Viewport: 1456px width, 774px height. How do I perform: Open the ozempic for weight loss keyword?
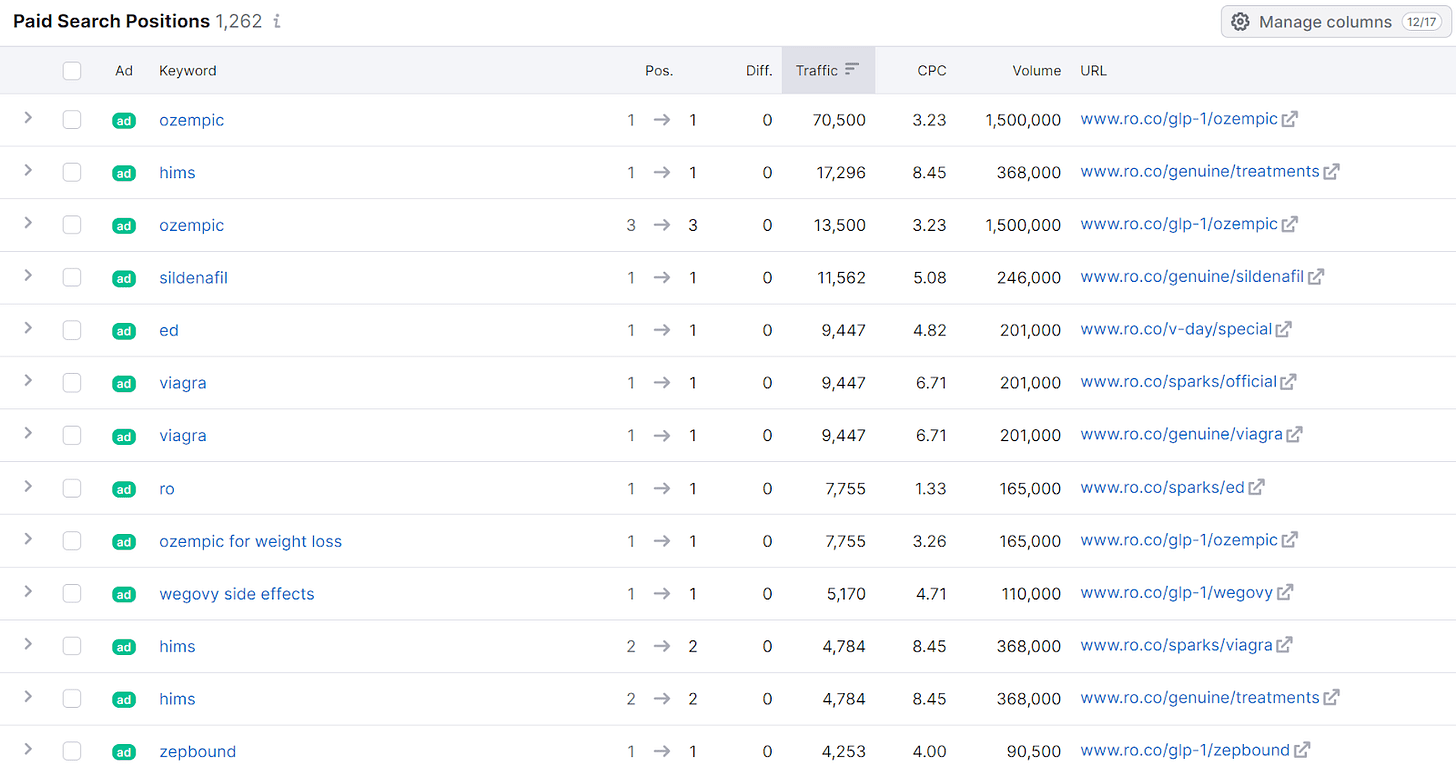[x=250, y=541]
